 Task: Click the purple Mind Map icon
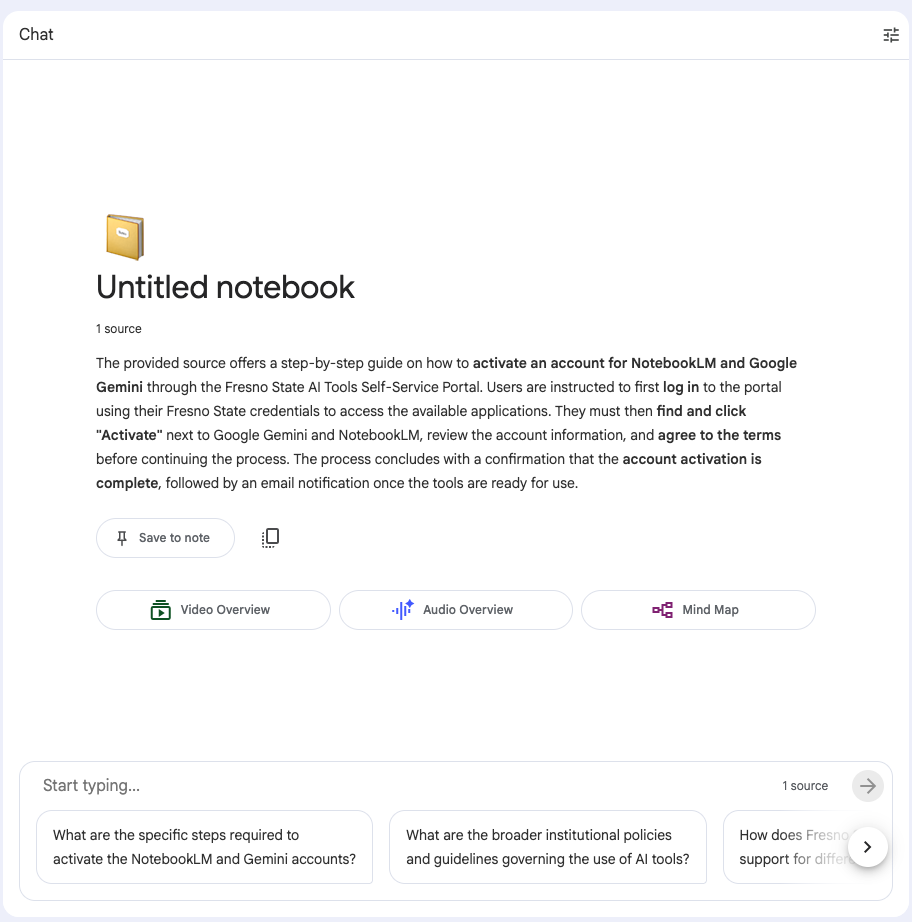(x=662, y=610)
